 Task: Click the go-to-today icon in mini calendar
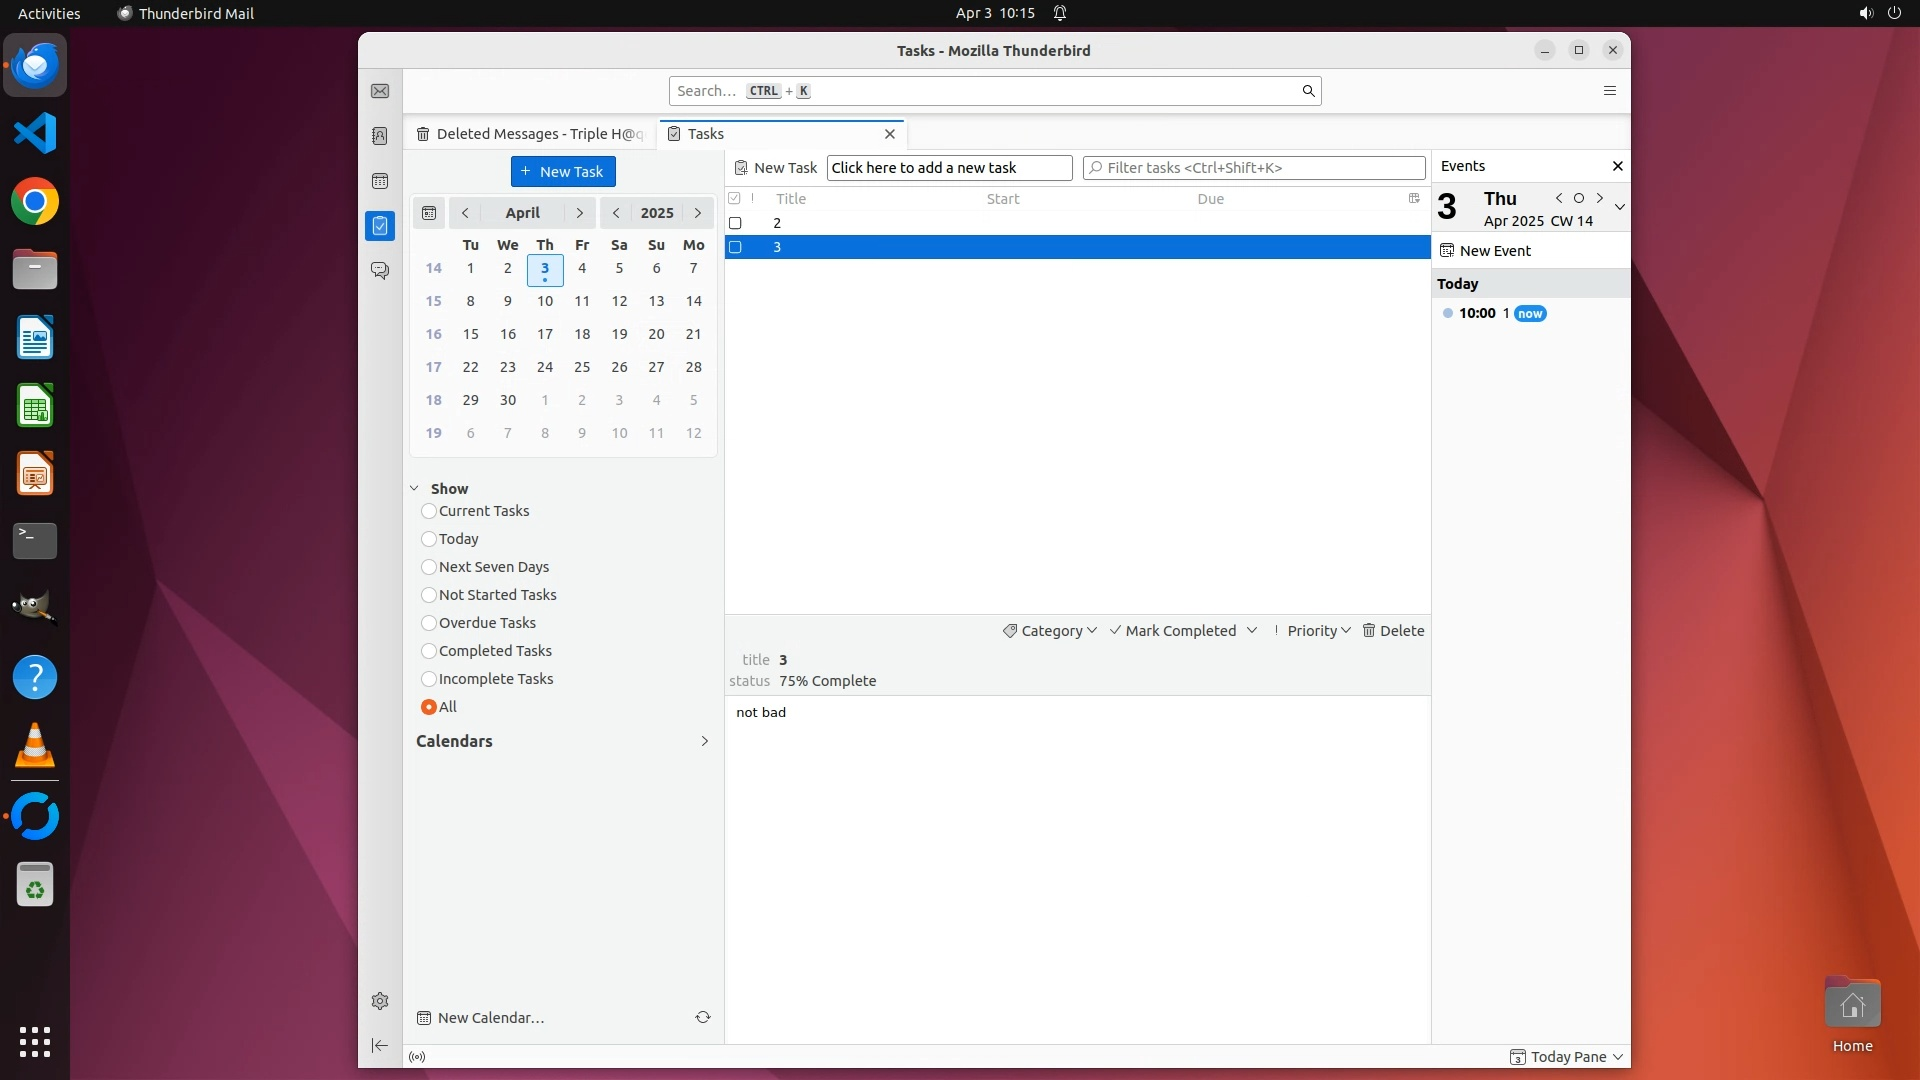tap(429, 213)
